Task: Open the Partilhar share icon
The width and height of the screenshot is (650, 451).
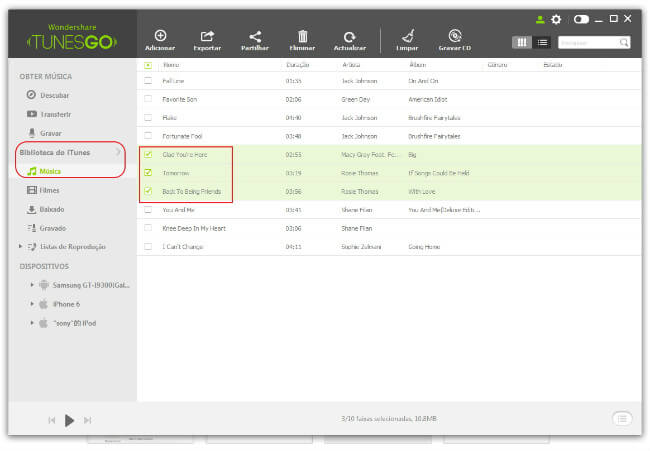Action: 255,36
